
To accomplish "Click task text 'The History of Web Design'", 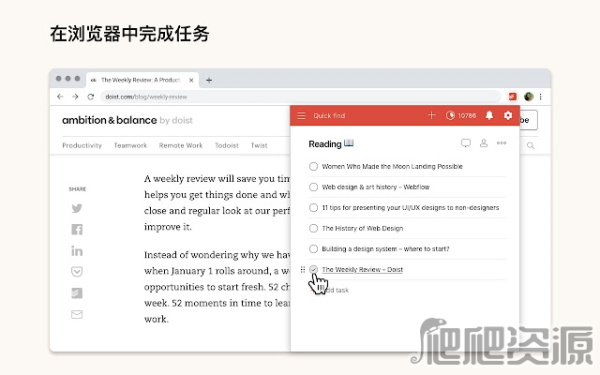I will coord(362,228).
